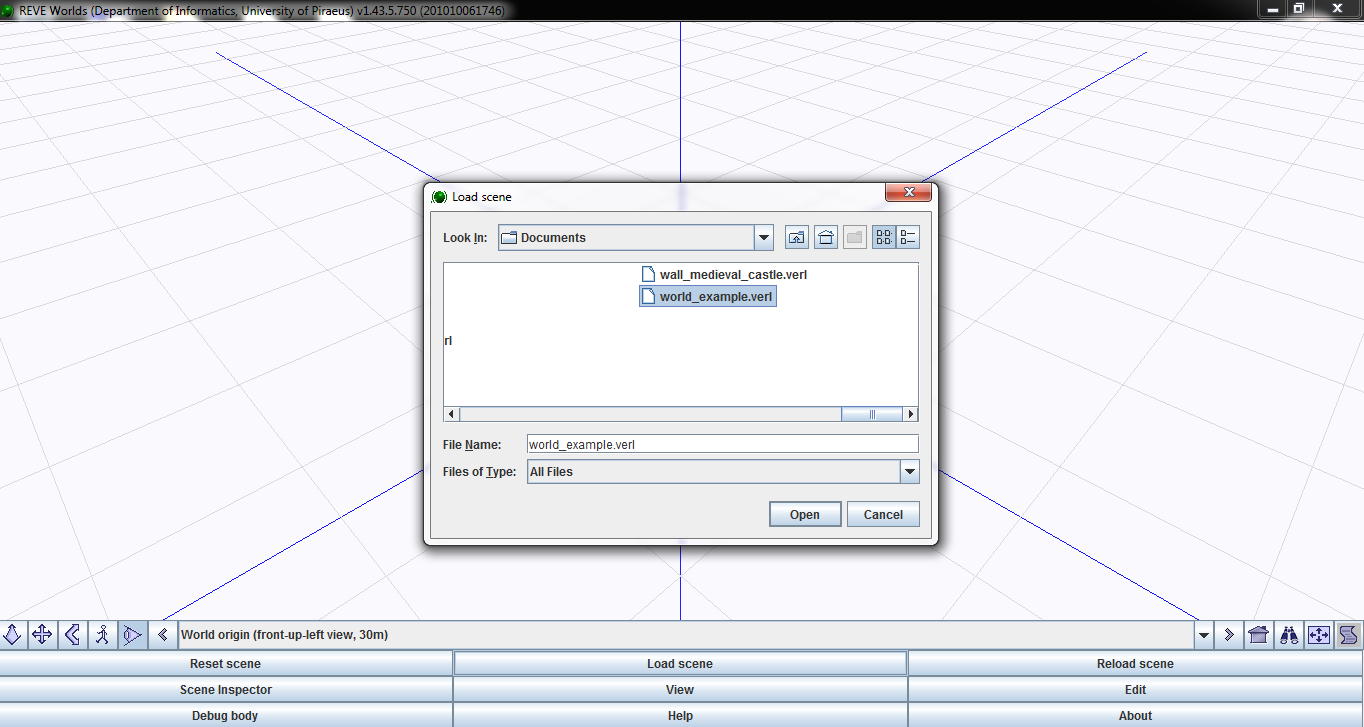Open the Edit menu button
This screenshot has width=1364, height=727.
pyautogui.click(x=1136, y=690)
